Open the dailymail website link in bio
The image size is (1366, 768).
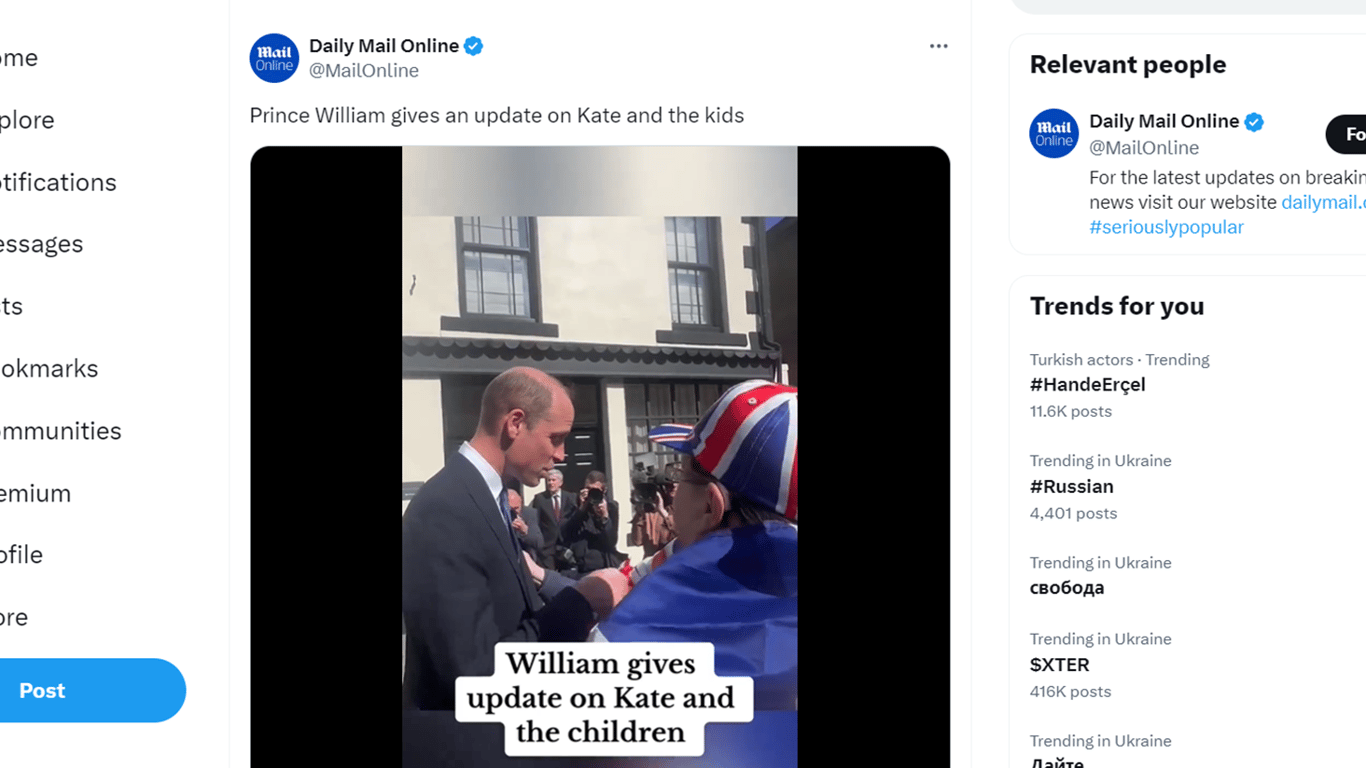pyautogui.click(x=1322, y=202)
